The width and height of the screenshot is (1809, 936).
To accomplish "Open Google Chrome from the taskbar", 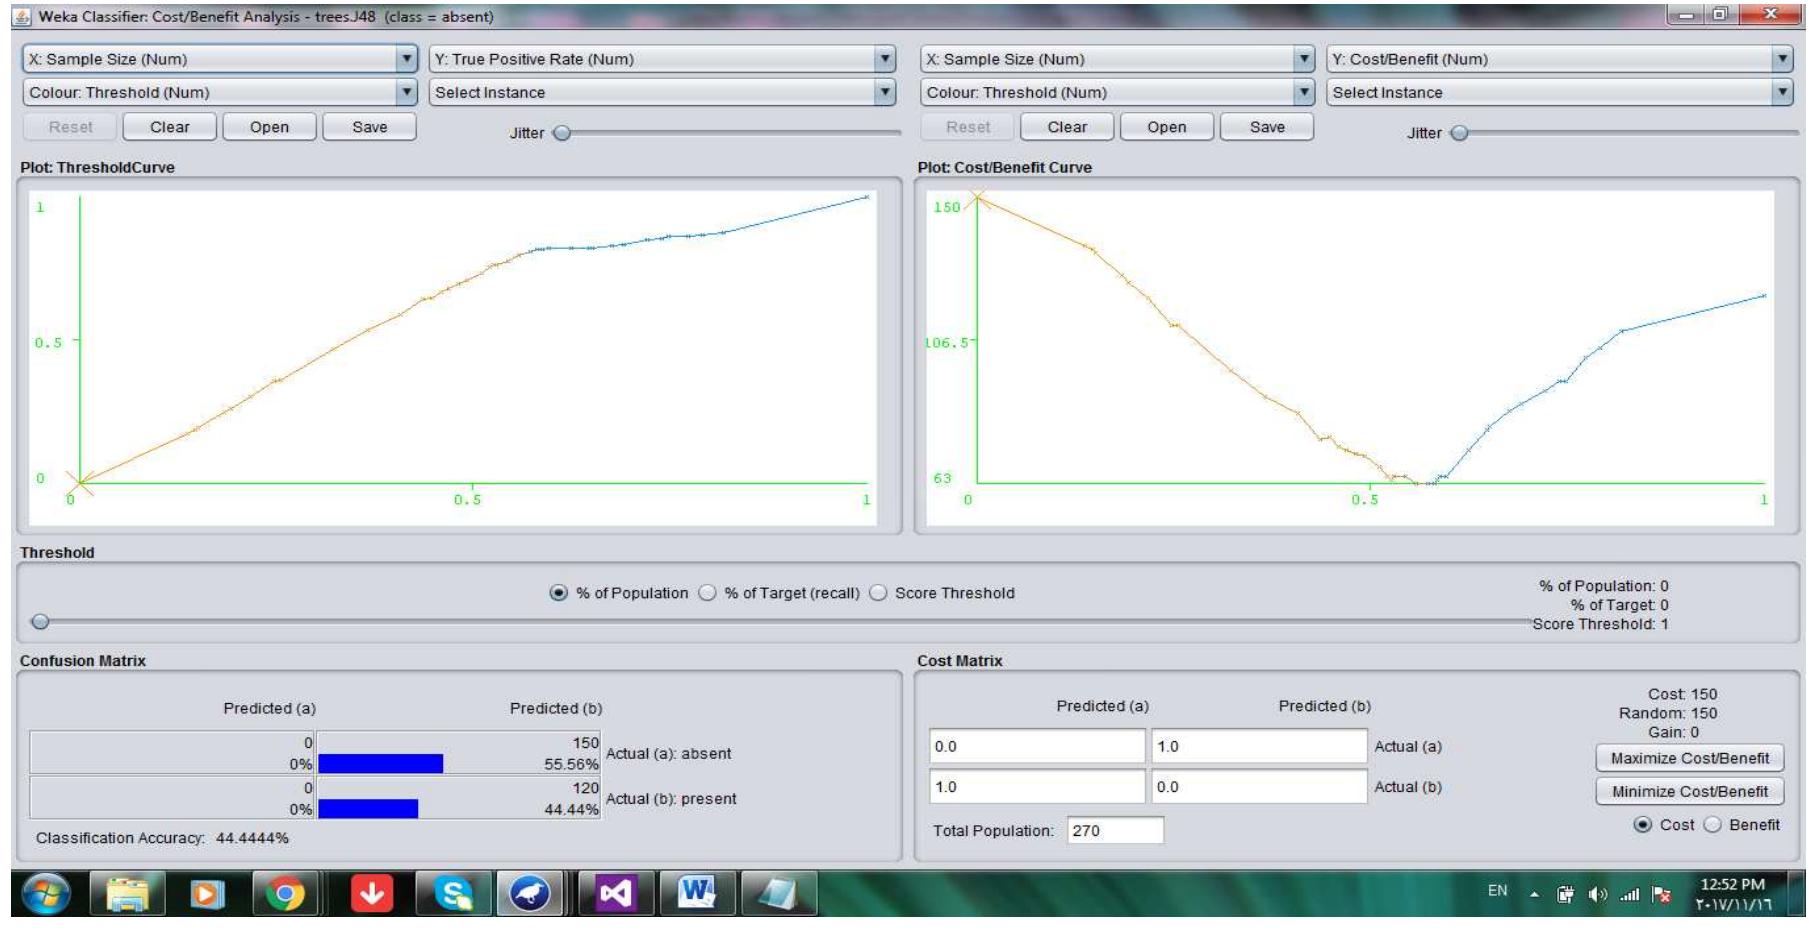I will (x=285, y=893).
